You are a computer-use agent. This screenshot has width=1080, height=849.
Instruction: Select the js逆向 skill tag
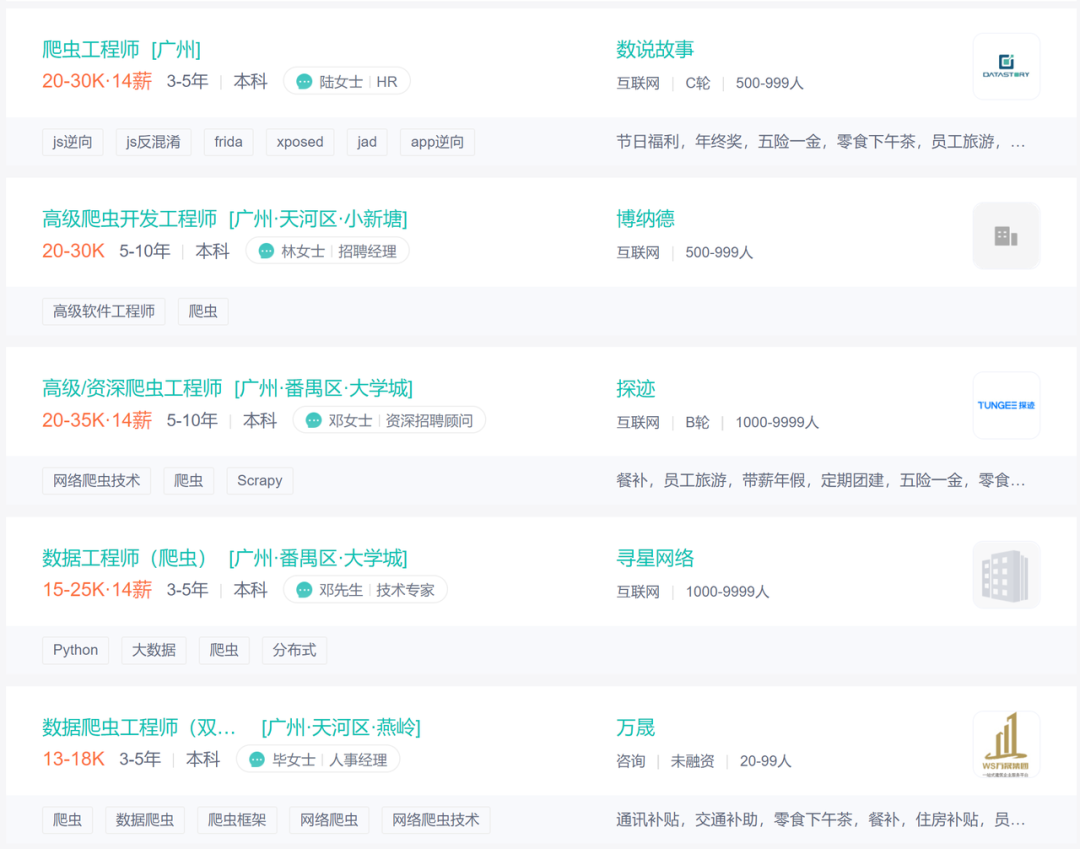72,142
